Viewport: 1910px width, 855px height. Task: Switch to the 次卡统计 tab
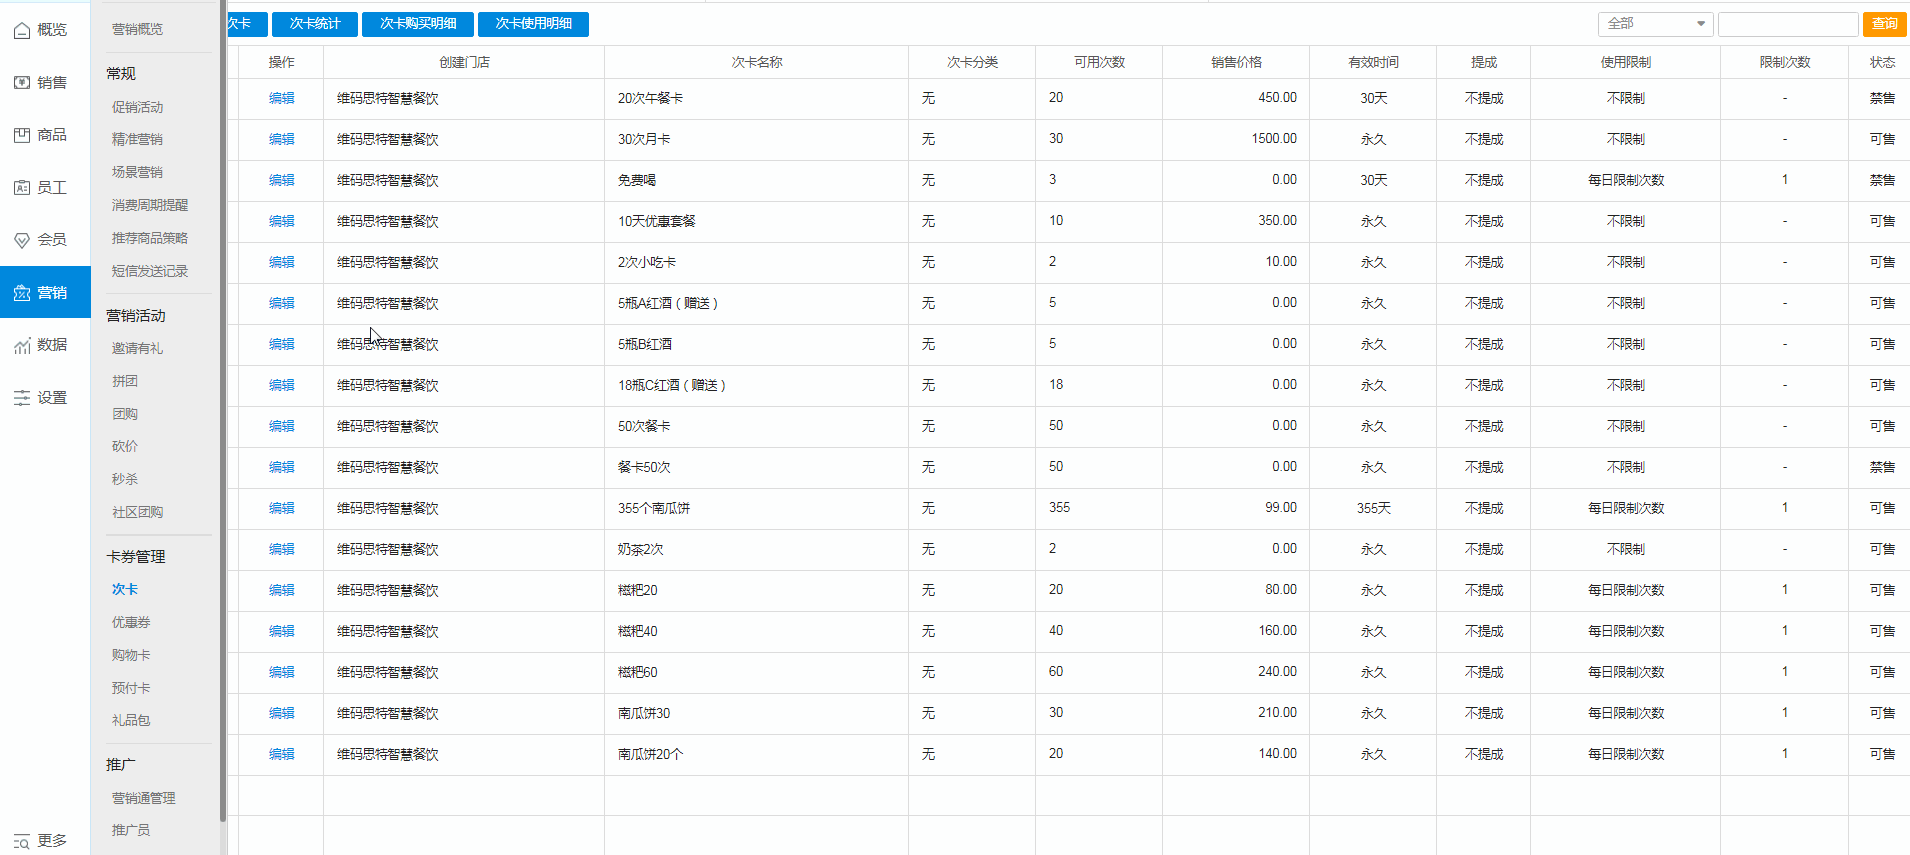(x=315, y=24)
